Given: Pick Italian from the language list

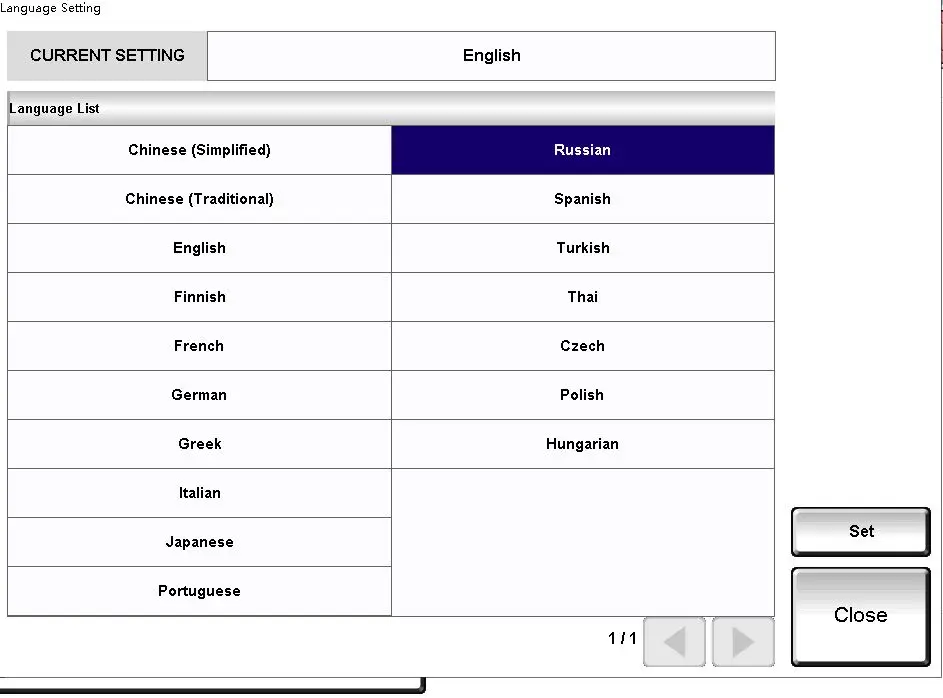Looking at the screenshot, I should tap(199, 493).
